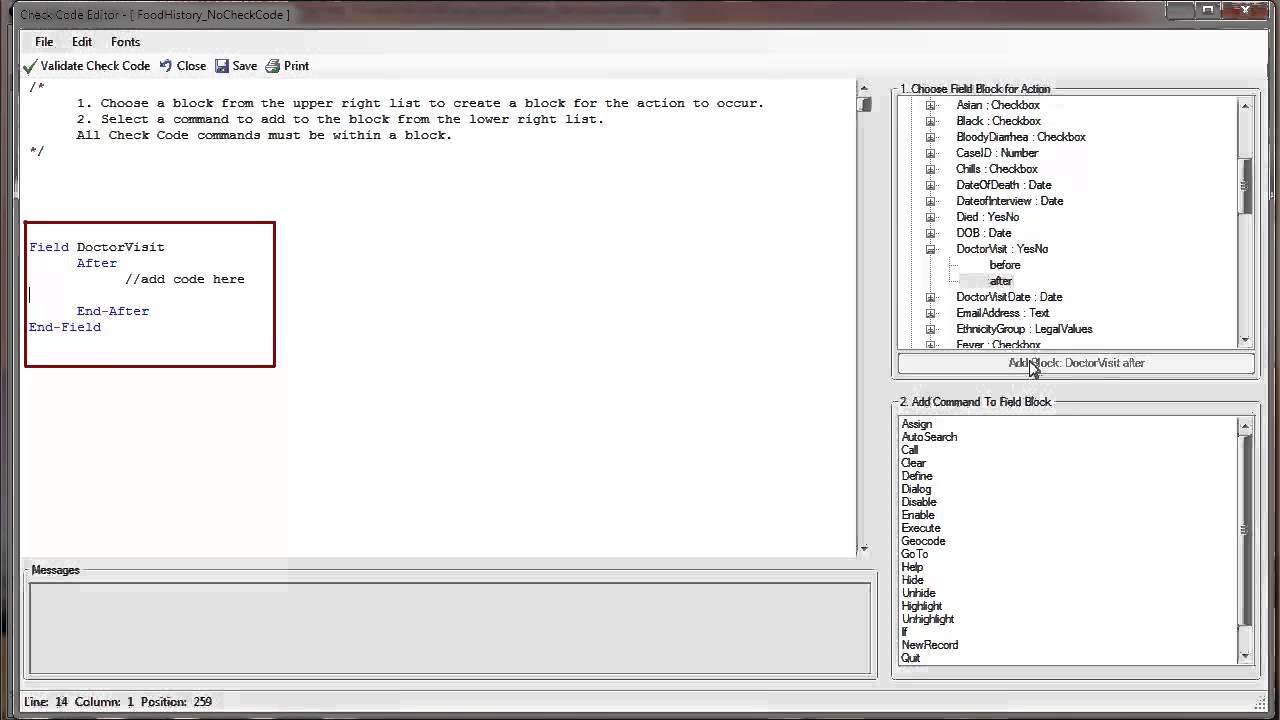Select CaseID : Number field label
Screen dimensions: 1280x720
point(997,153)
